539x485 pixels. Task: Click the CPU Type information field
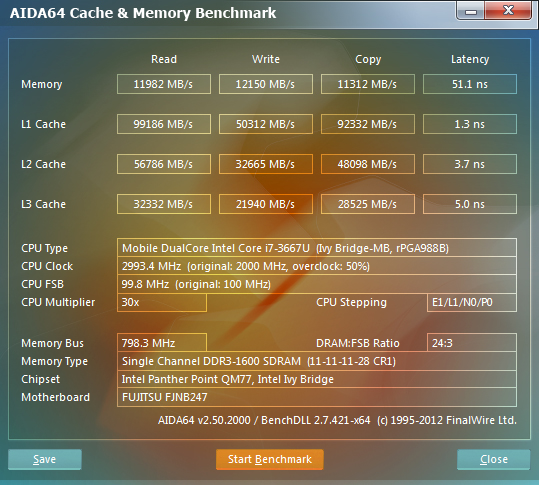pyautogui.click(x=317, y=248)
